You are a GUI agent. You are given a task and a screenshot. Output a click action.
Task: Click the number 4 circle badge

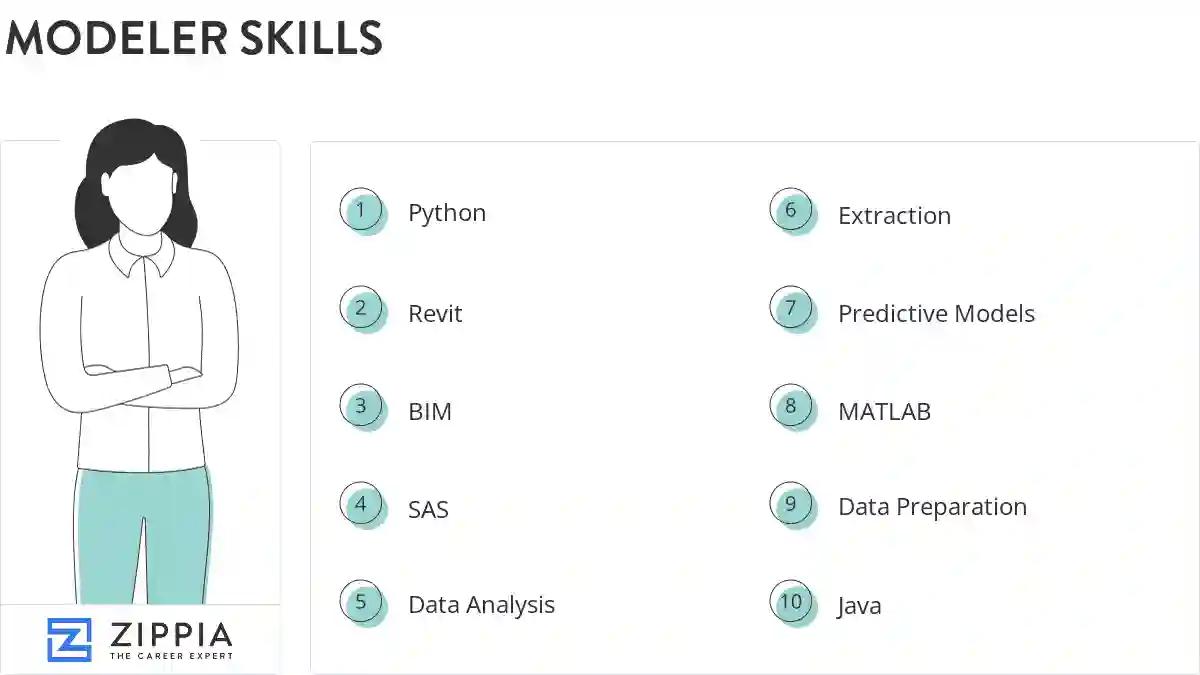(x=362, y=505)
